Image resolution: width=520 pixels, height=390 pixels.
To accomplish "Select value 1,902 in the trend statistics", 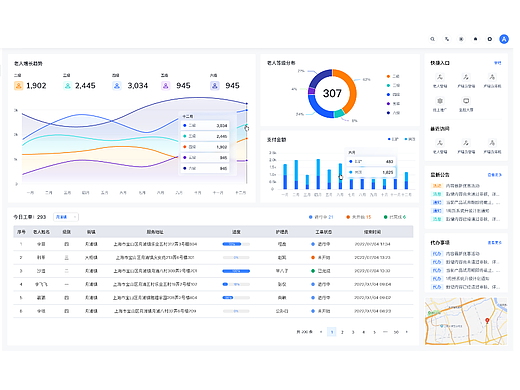I will tap(36, 86).
